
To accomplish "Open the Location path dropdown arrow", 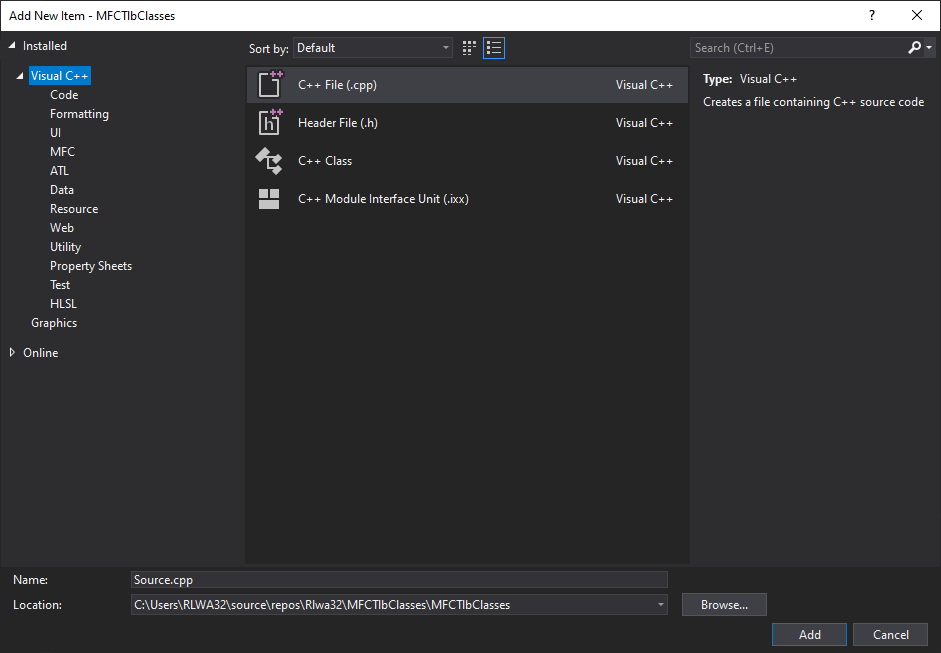I will pyautogui.click(x=660, y=604).
